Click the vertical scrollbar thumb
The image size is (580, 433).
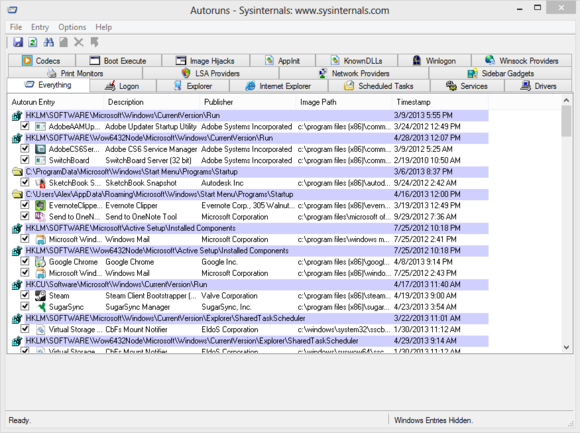coord(566,121)
